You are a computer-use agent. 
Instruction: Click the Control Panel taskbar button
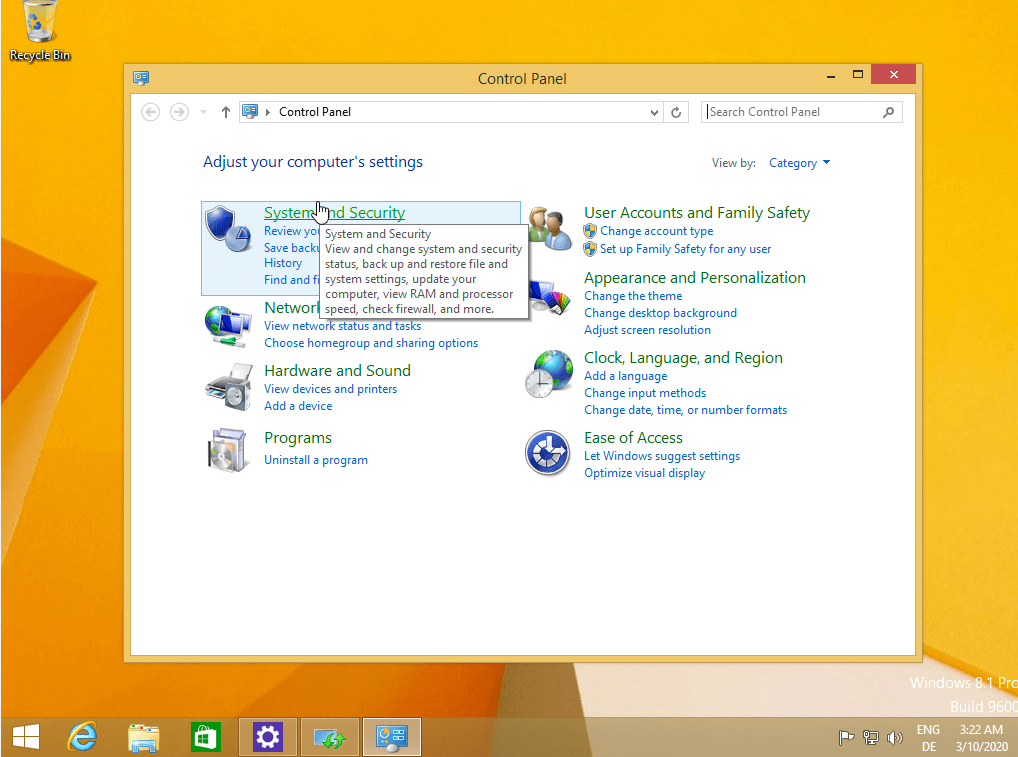tap(391, 738)
